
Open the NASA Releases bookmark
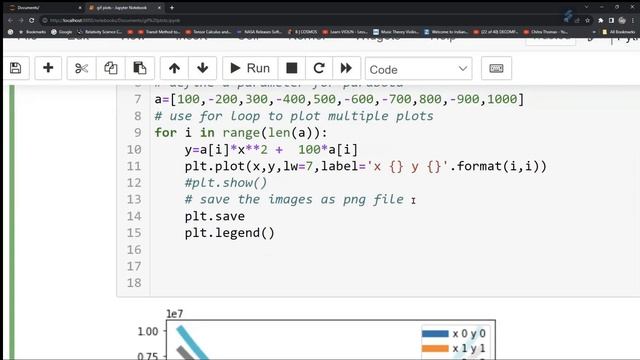point(259,32)
